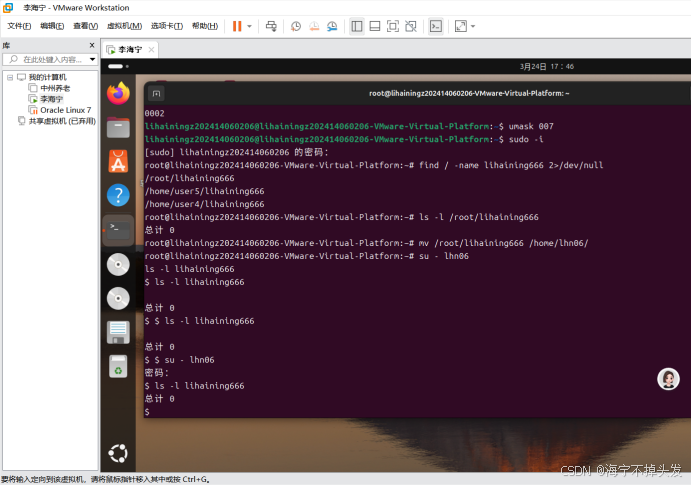Click the status bar Ctrl+G hint text
This screenshot has width=691, height=485.
[x=106, y=479]
